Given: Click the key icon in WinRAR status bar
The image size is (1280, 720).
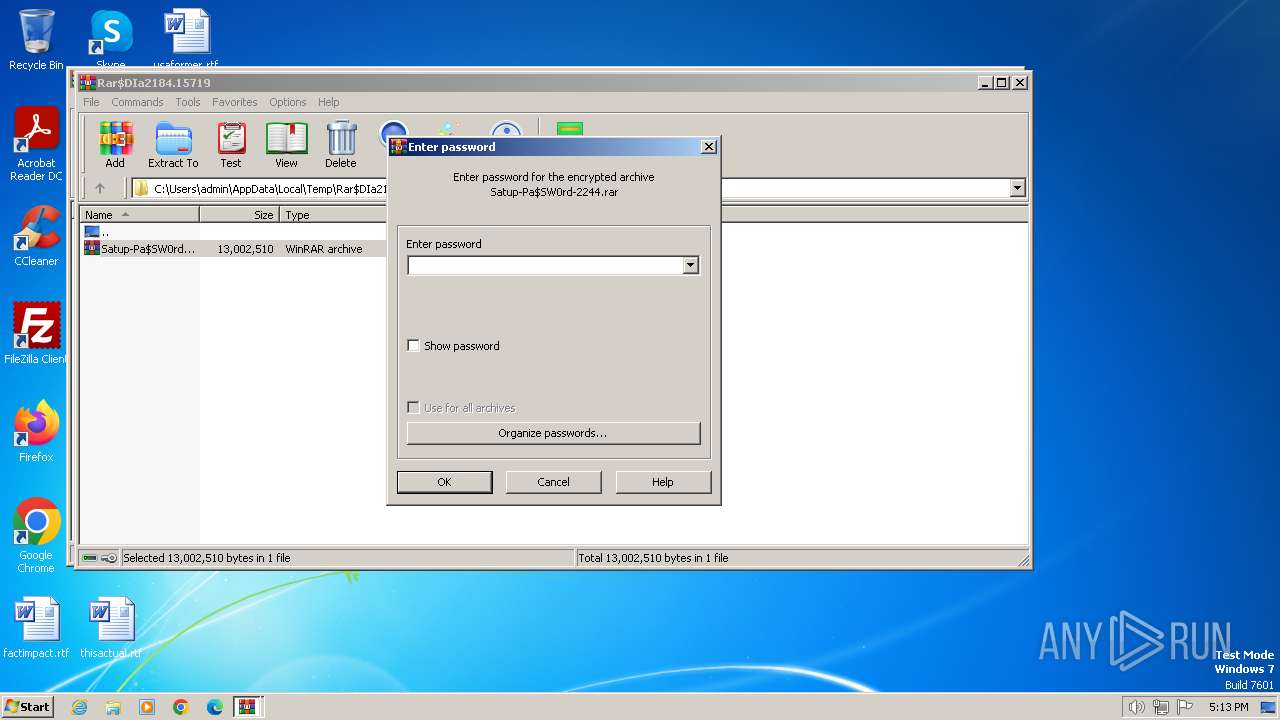Looking at the screenshot, I should click(109, 558).
